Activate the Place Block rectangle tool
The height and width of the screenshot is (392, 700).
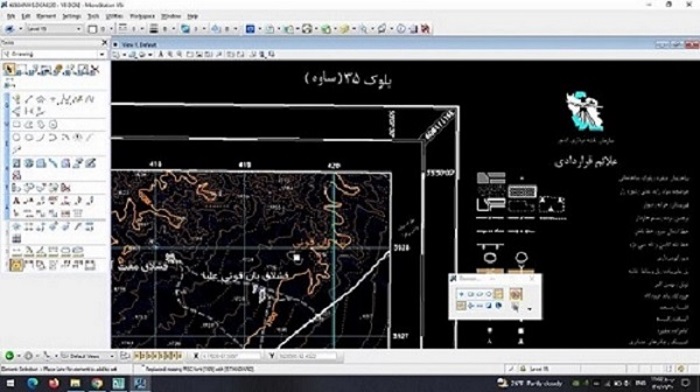tap(17, 125)
